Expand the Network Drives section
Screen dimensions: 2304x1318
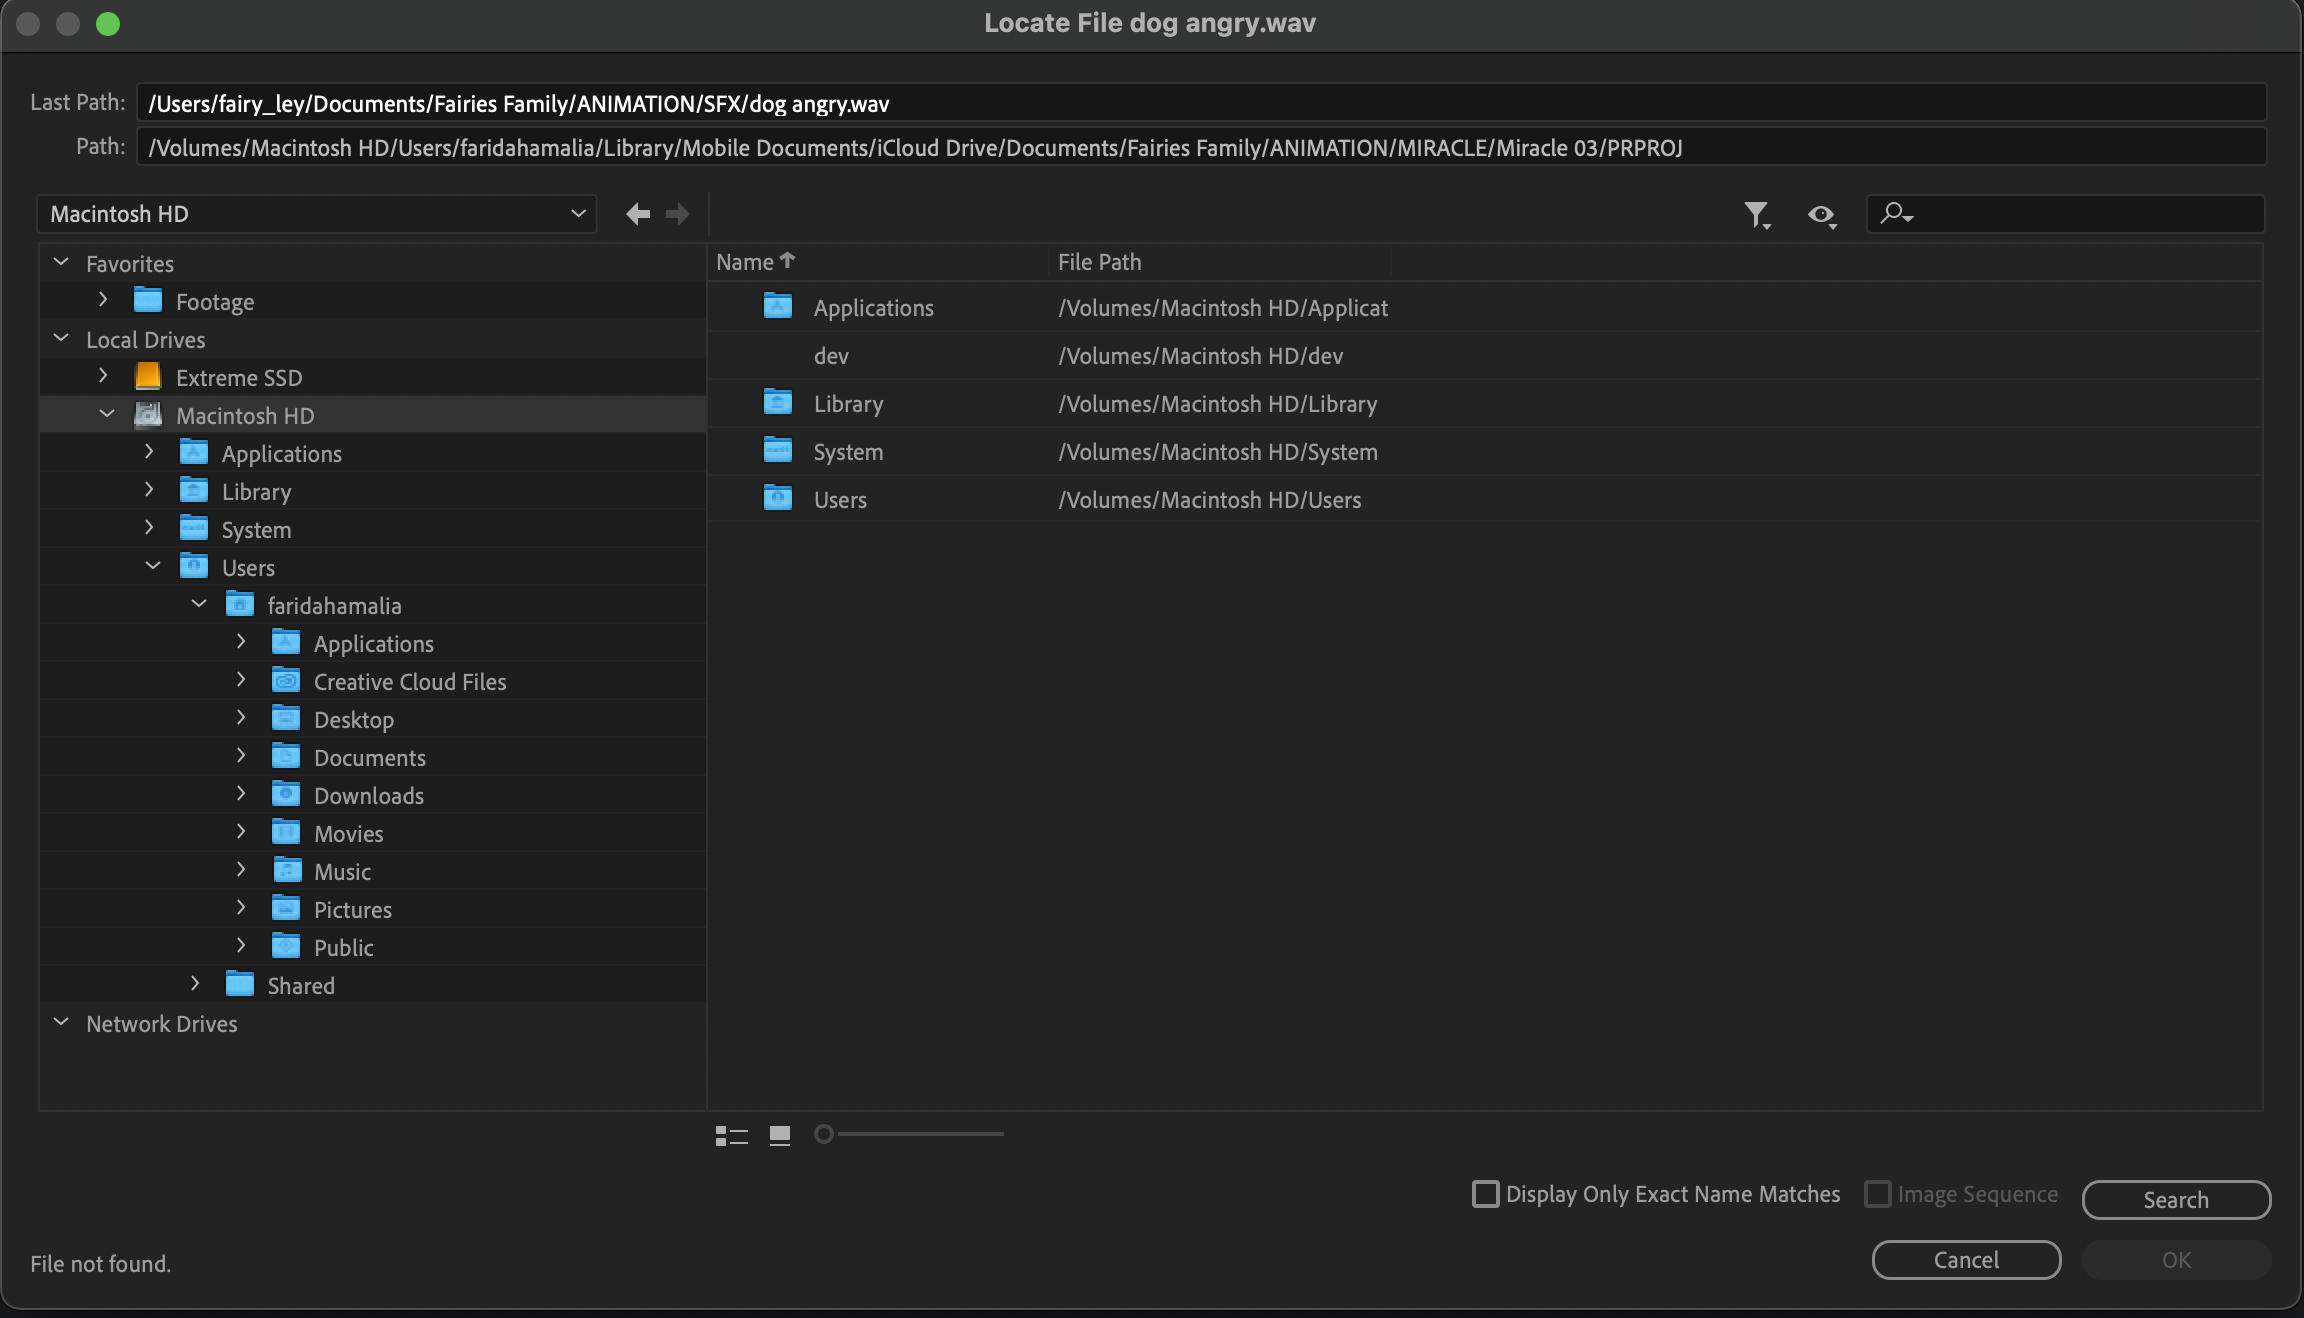pos(62,1022)
